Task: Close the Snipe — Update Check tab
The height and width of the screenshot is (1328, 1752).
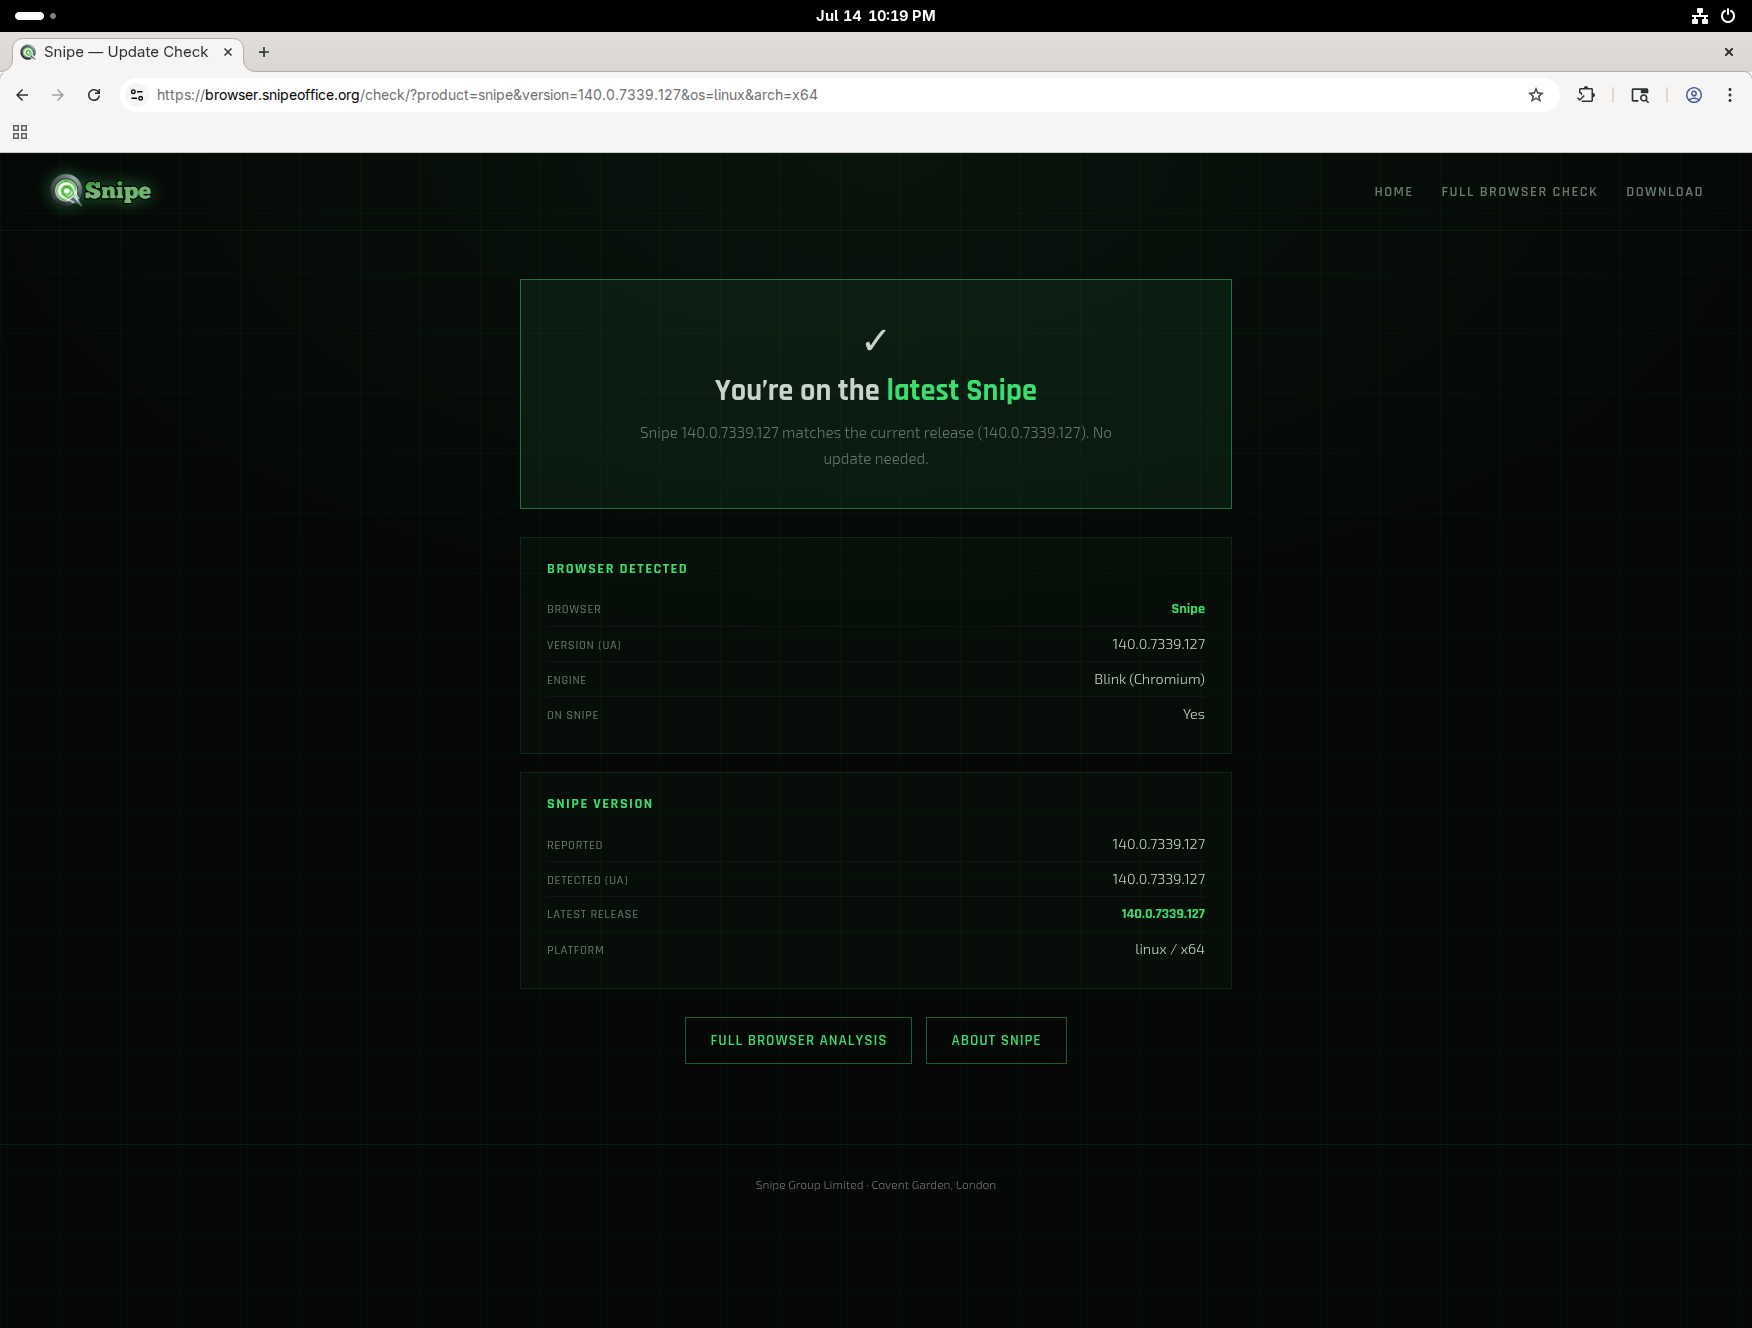Action: [228, 52]
